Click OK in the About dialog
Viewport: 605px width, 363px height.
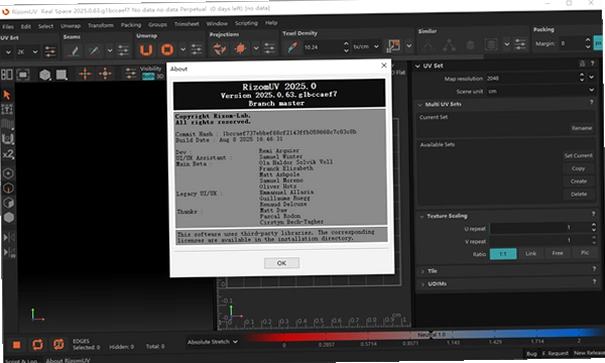coord(282,263)
